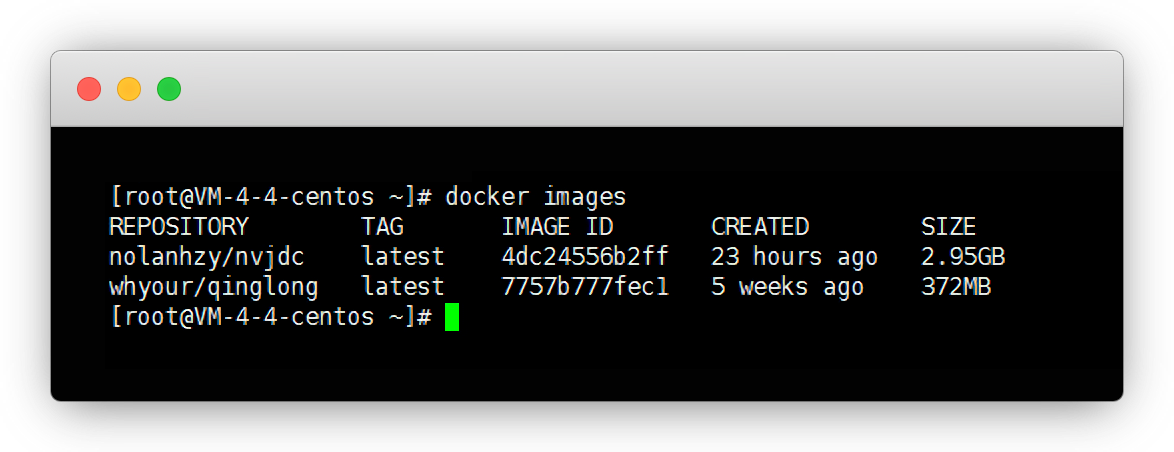Click the 372MB size value
1174x452 pixels.
[x=955, y=288]
